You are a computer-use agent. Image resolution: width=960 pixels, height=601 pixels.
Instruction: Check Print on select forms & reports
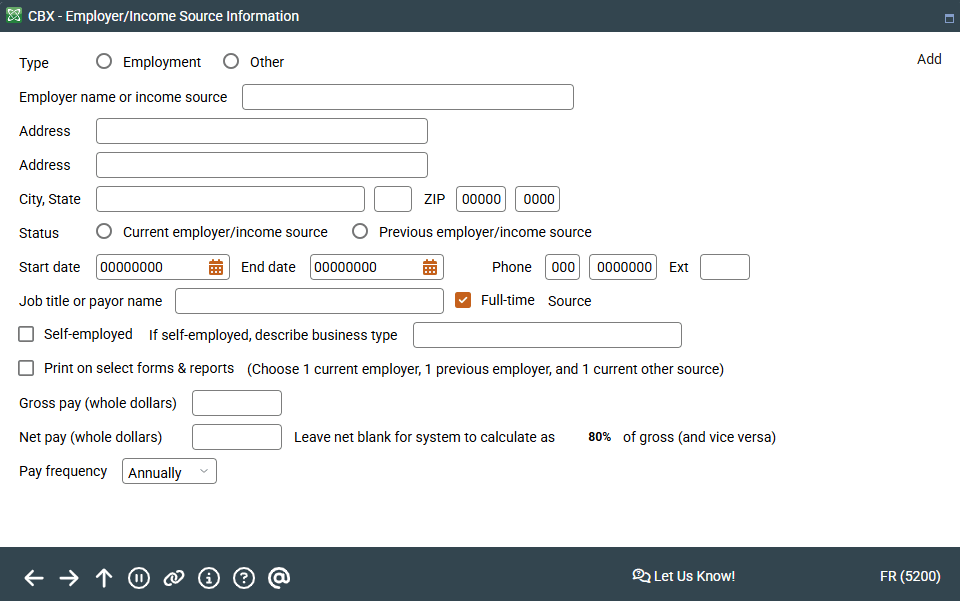tap(25, 367)
